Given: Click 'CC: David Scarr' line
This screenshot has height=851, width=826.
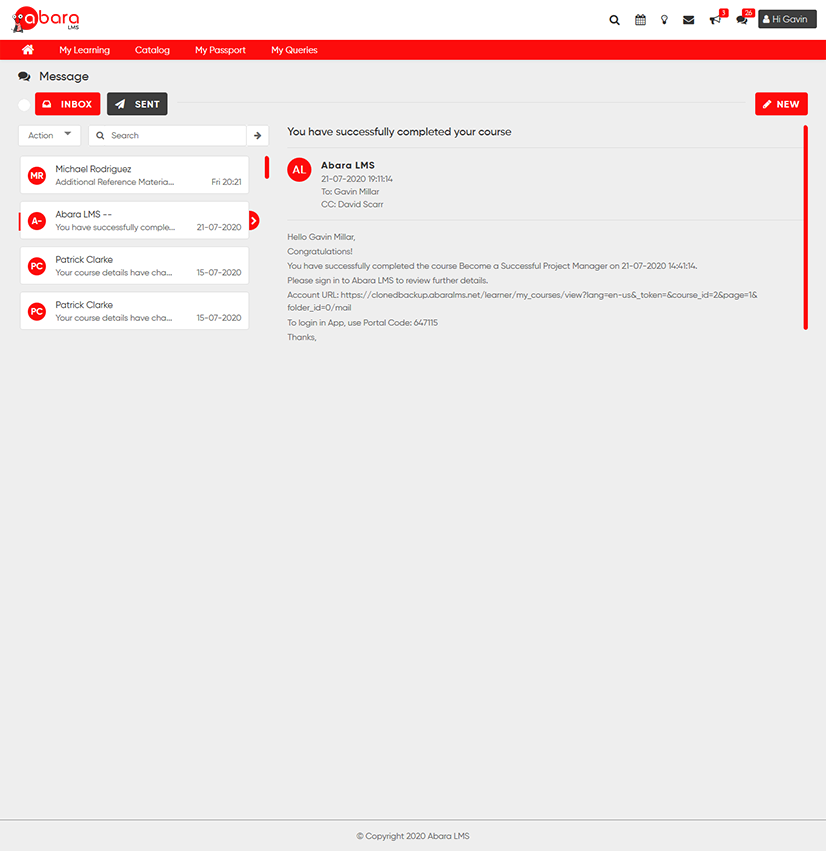Looking at the screenshot, I should click(352, 205).
